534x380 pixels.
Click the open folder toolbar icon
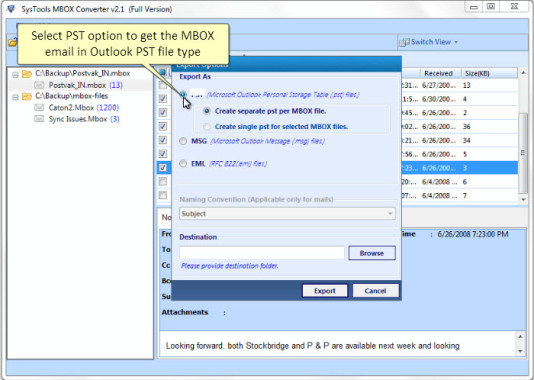(13, 43)
